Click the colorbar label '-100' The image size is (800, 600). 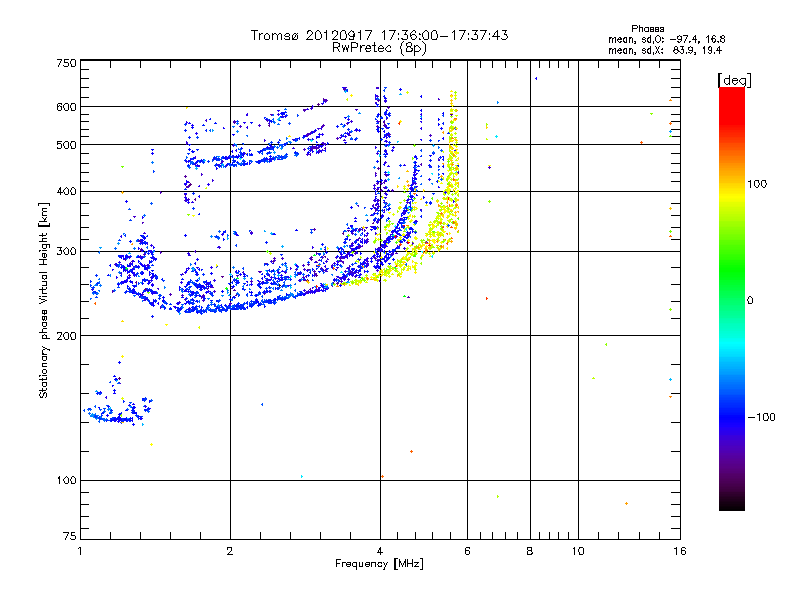pos(761,417)
